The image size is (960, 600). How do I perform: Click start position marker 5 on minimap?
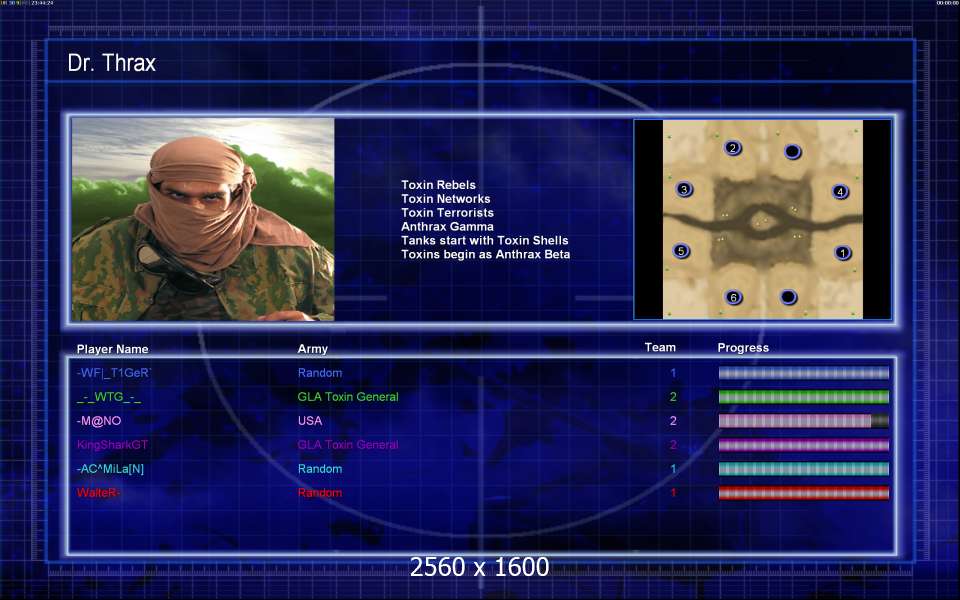681,250
